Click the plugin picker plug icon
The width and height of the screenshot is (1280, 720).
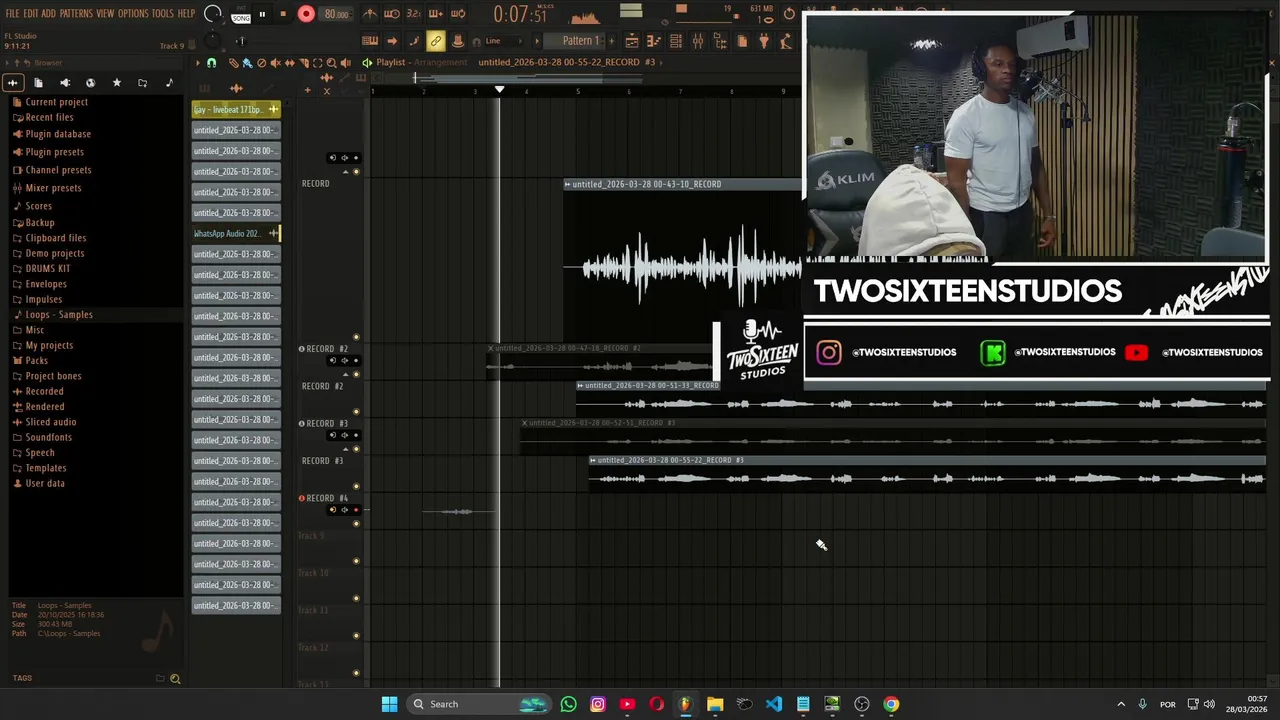764,41
